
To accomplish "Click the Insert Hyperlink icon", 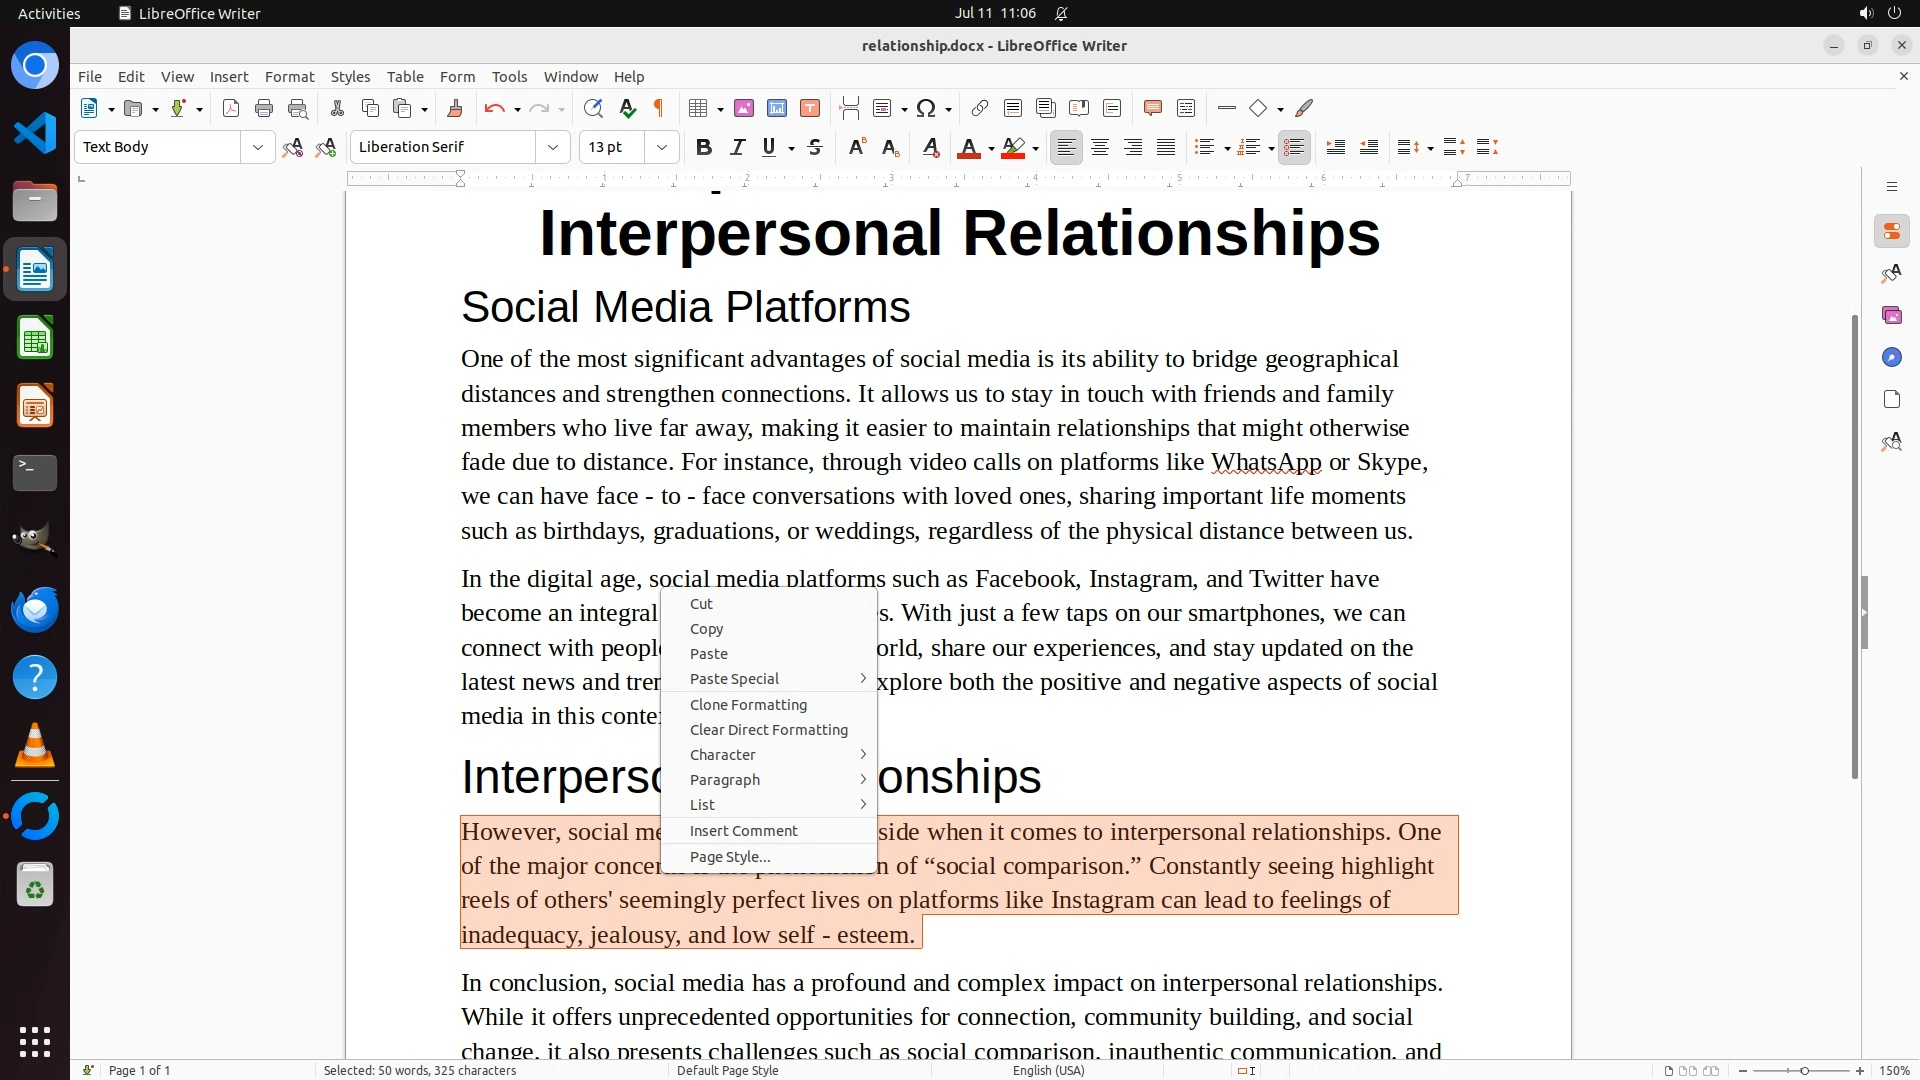I will (x=980, y=108).
